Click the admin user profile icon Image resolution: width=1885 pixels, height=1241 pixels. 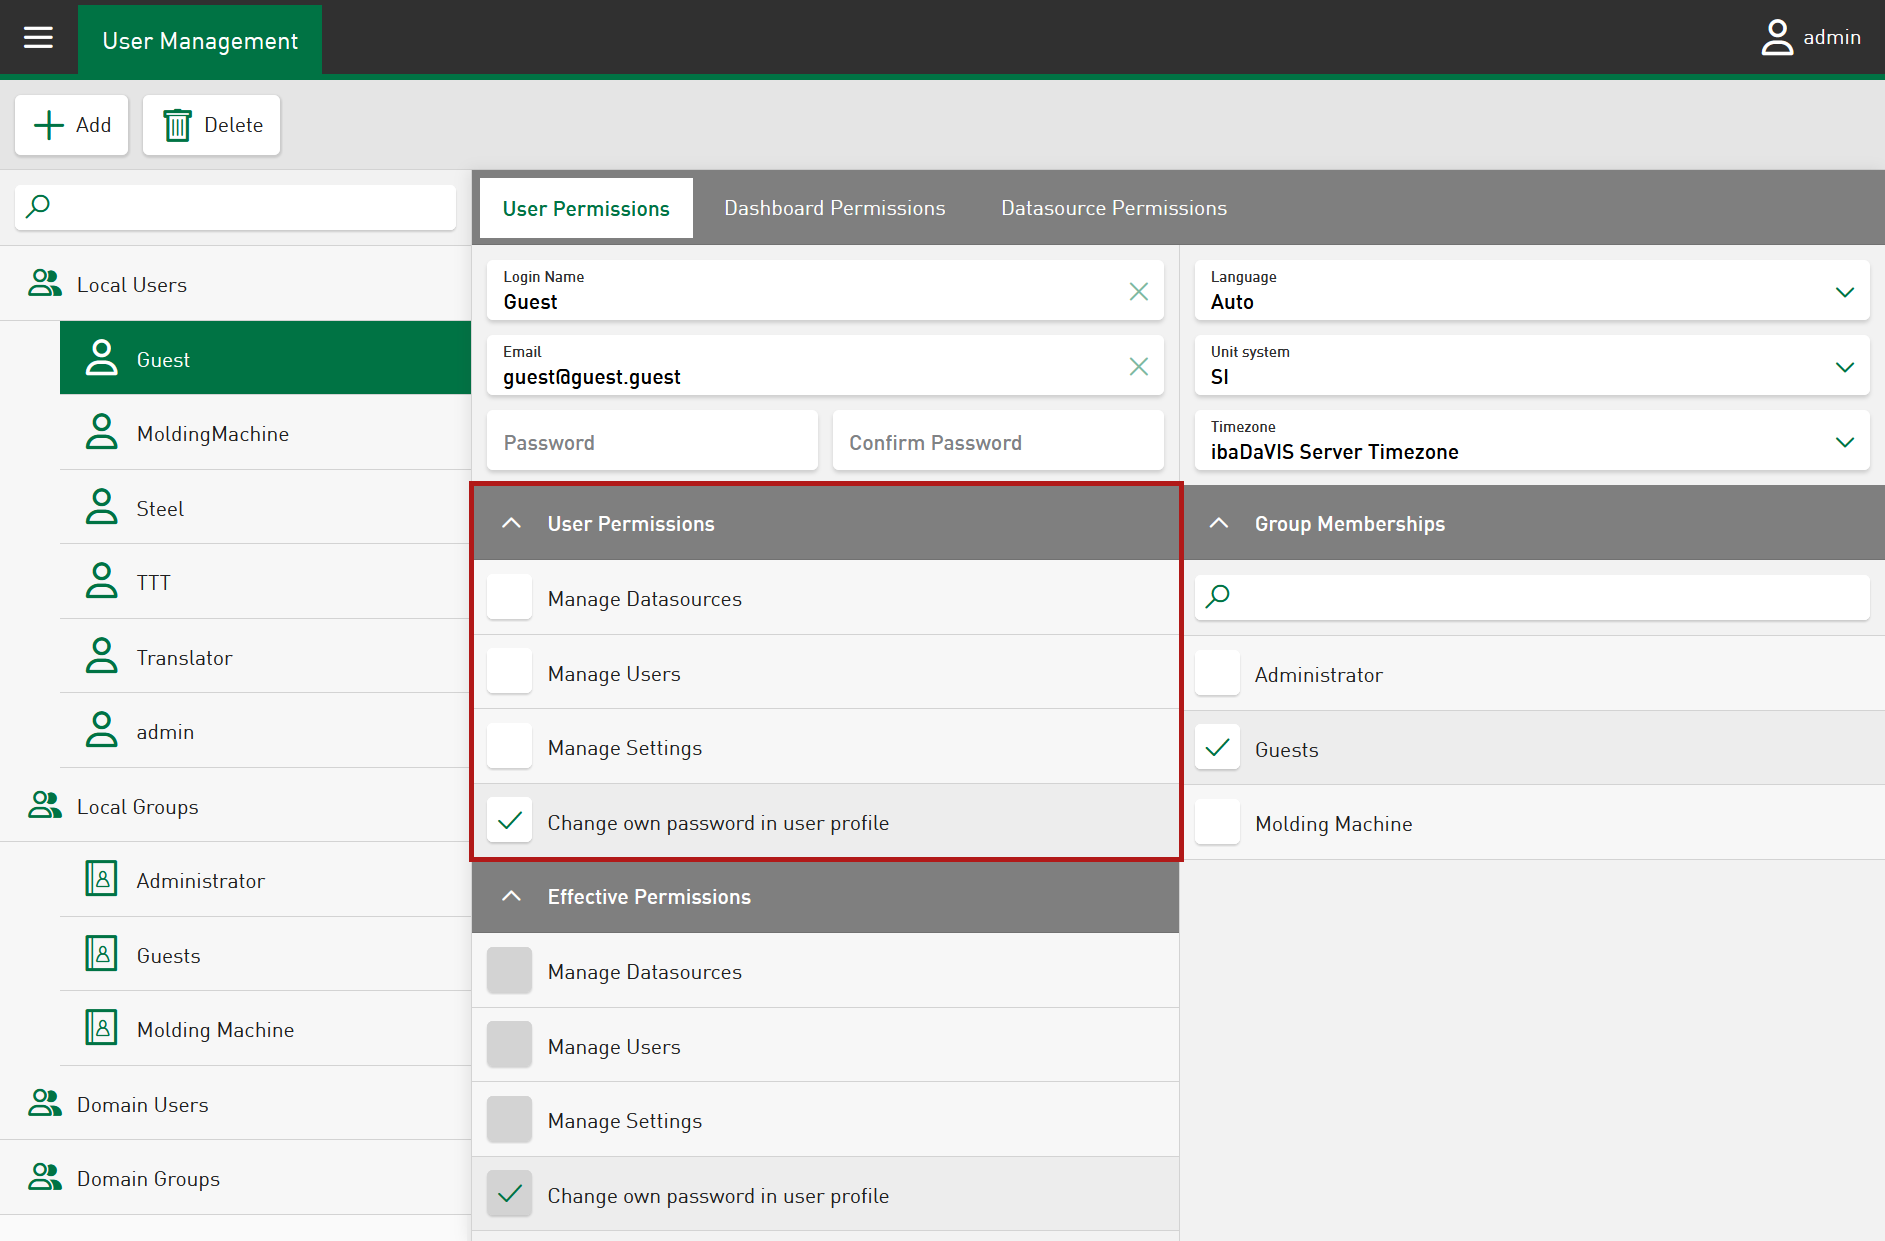point(1776,38)
